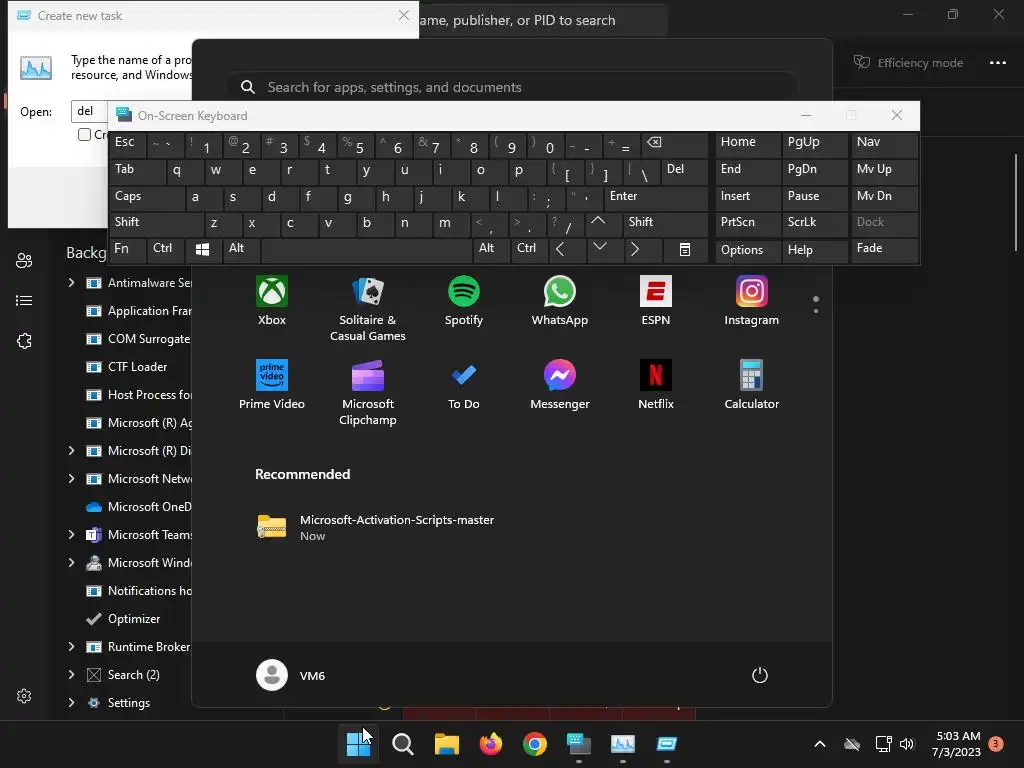Open the VM6 user account menu
This screenshot has width=1024, height=768.
[x=291, y=675]
